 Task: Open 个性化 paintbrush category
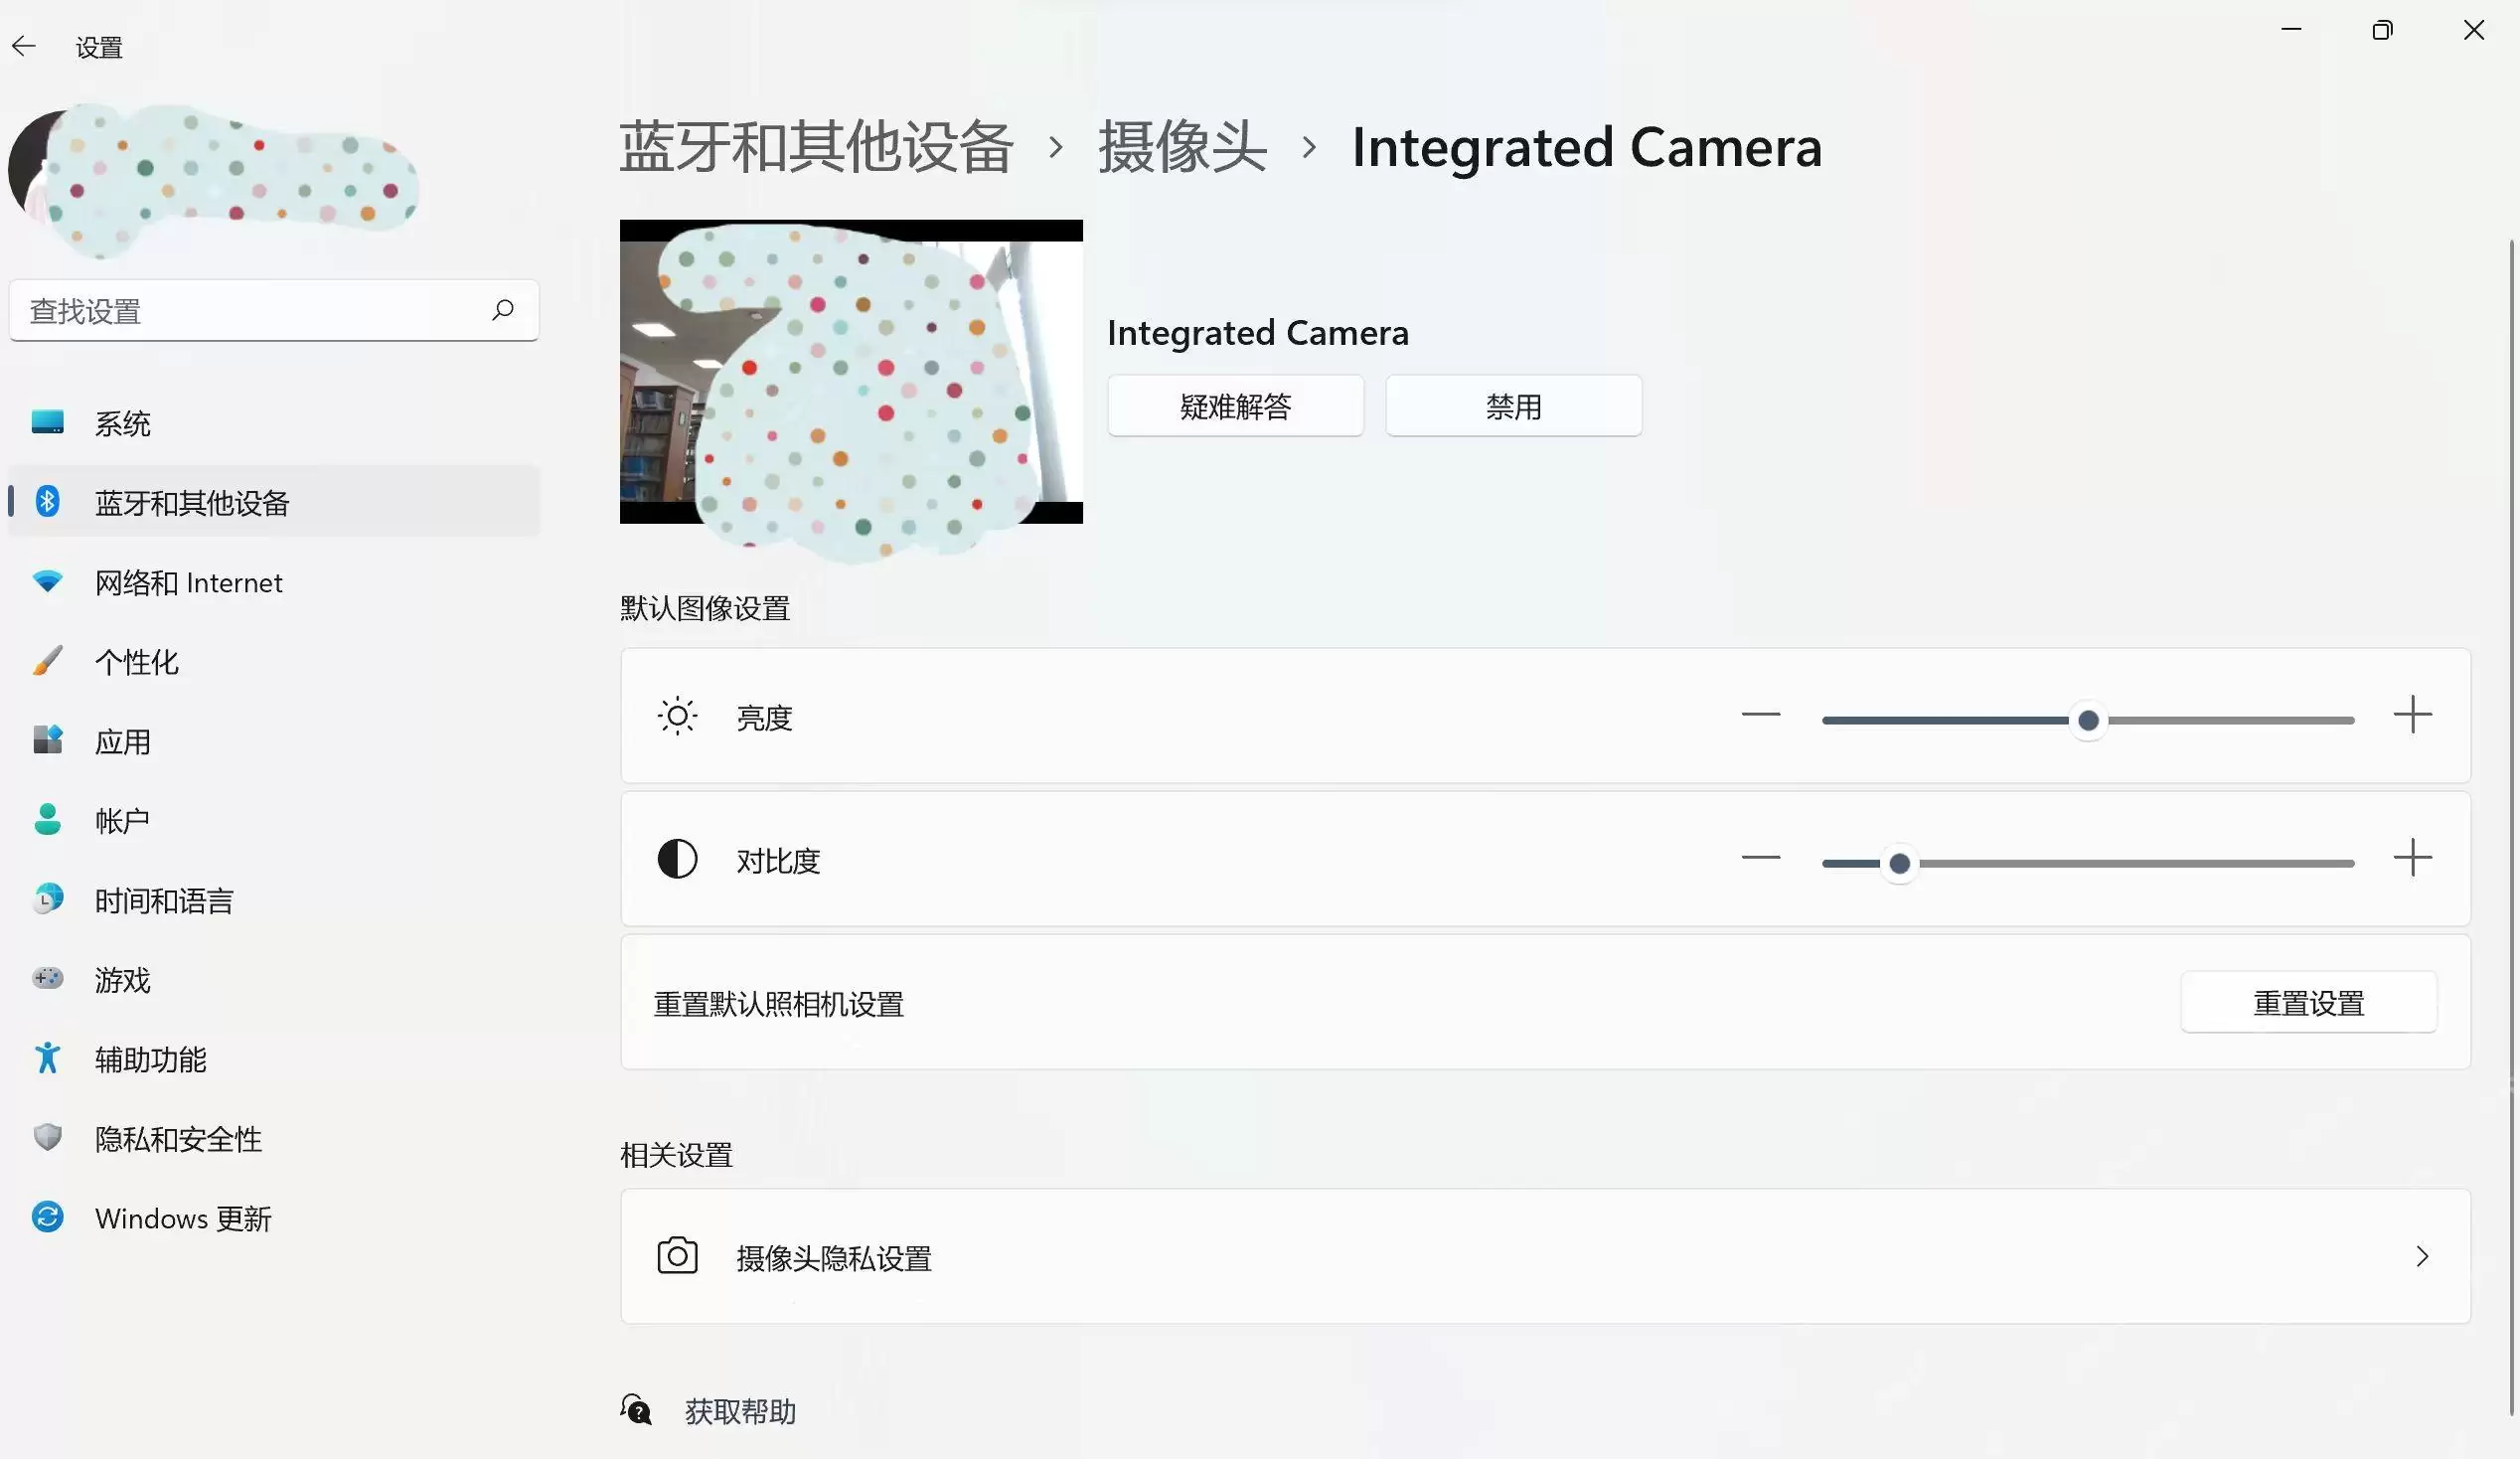(x=273, y=661)
